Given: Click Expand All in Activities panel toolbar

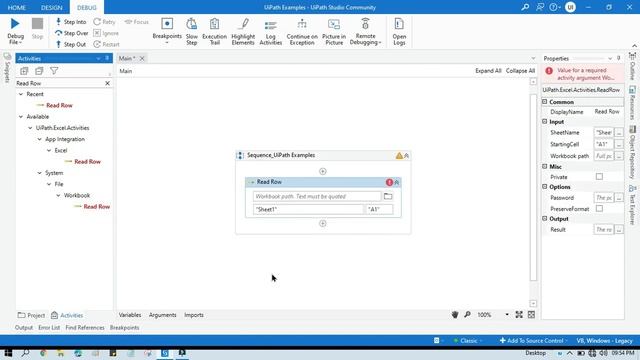Looking at the screenshot, I should 24,71.
